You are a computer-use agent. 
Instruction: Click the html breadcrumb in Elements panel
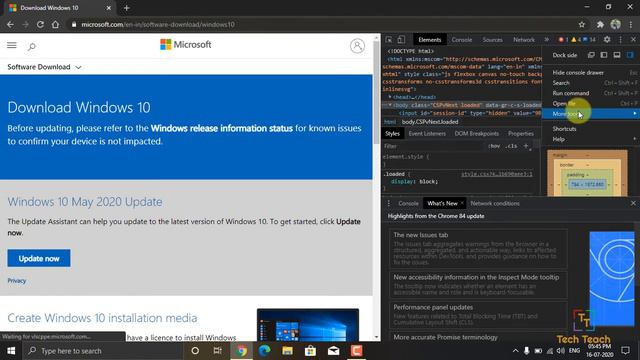point(390,122)
